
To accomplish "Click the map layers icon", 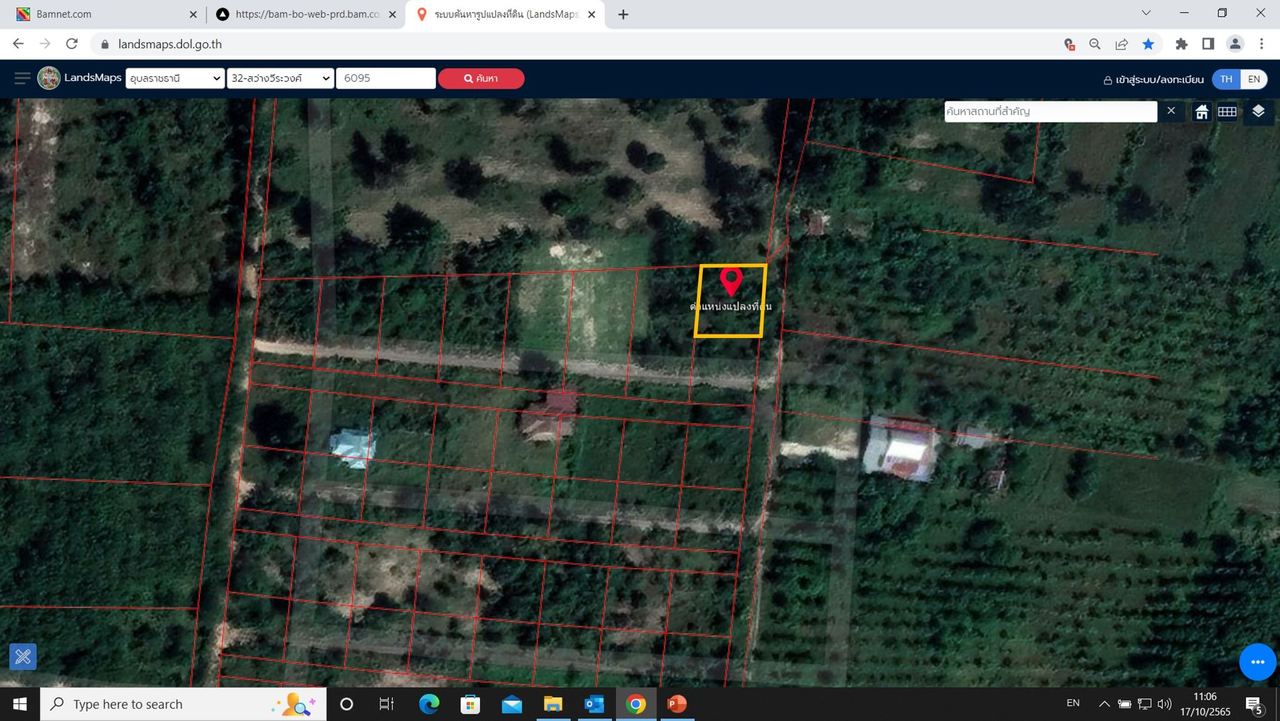I will (x=1258, y=111).
